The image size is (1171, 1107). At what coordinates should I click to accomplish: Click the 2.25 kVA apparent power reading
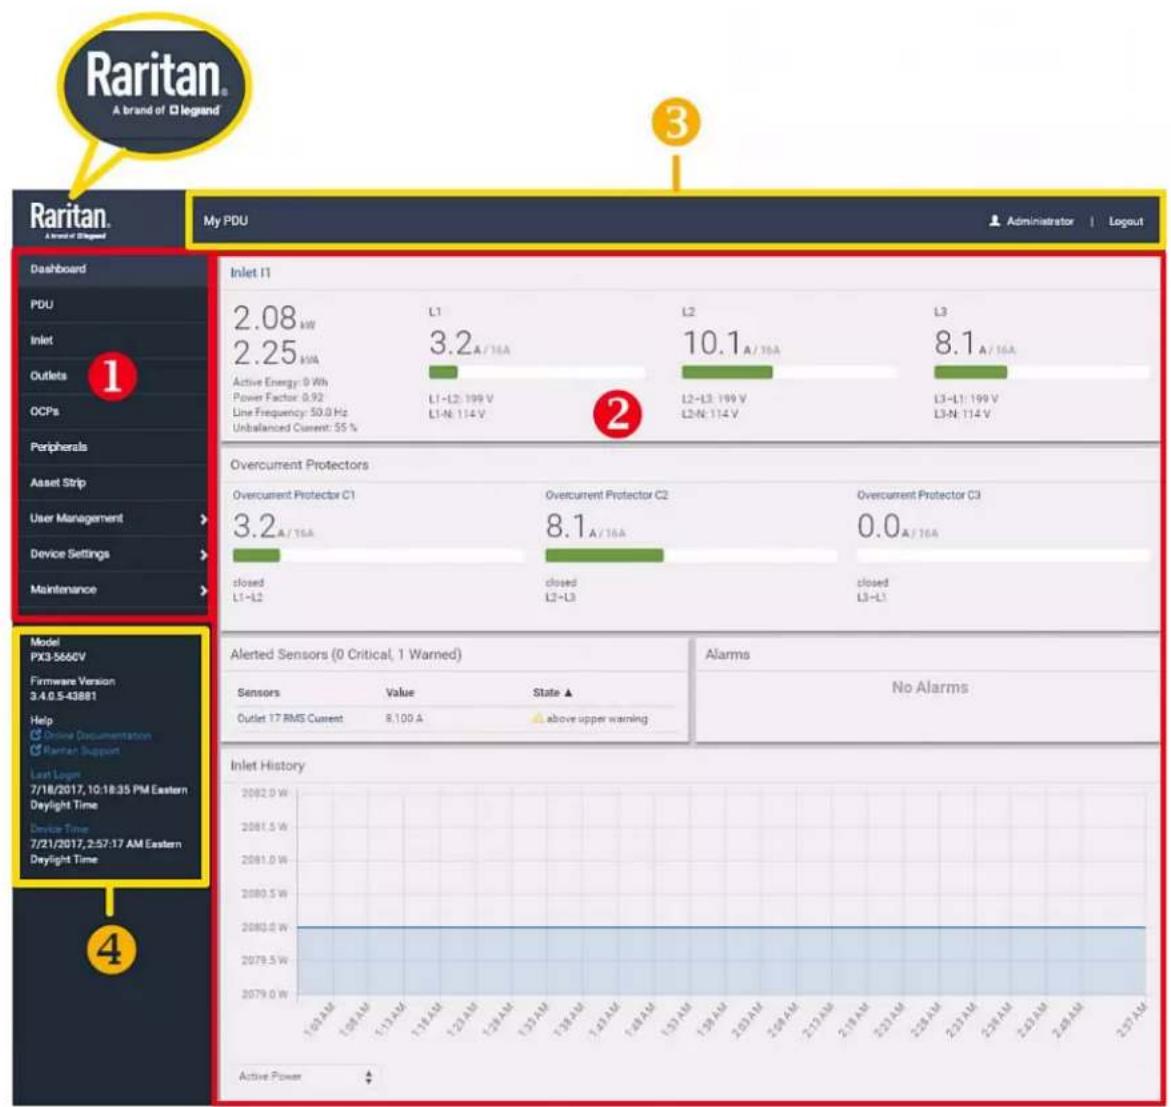276,353
